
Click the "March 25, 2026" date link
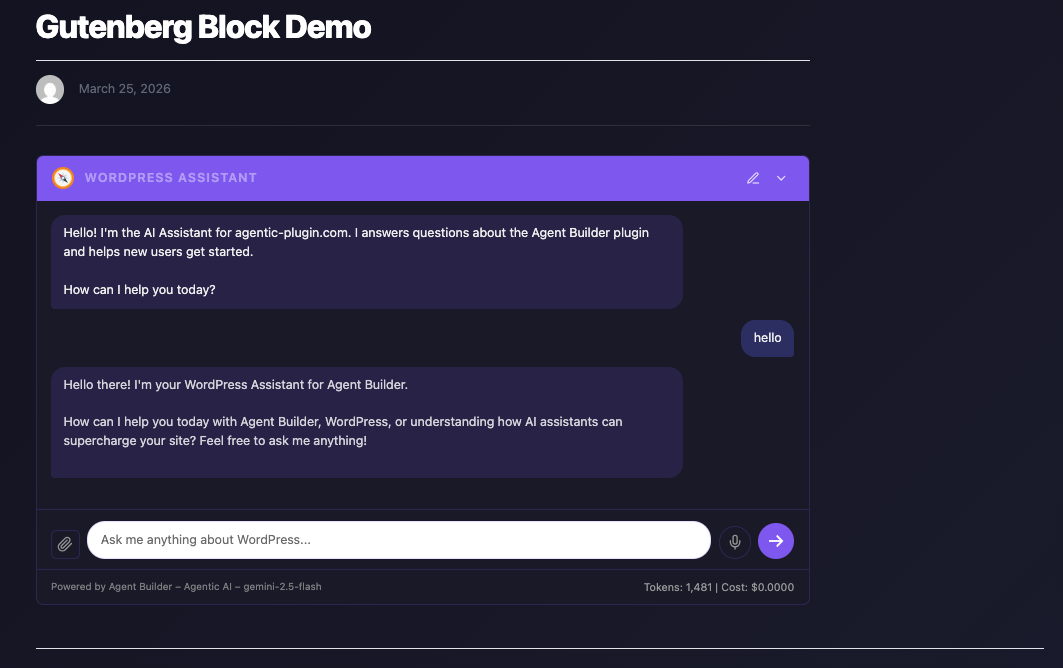coord(124,89)
